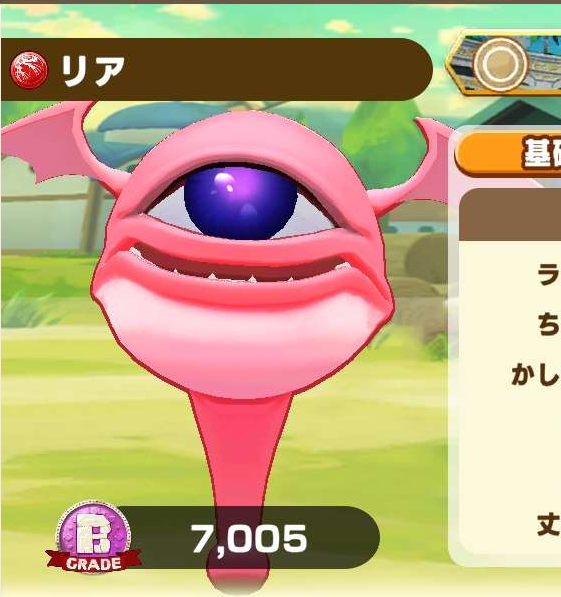Select the stat row starting with かし
This screenshot has width=561, height=597.
(x=536, y=375)
